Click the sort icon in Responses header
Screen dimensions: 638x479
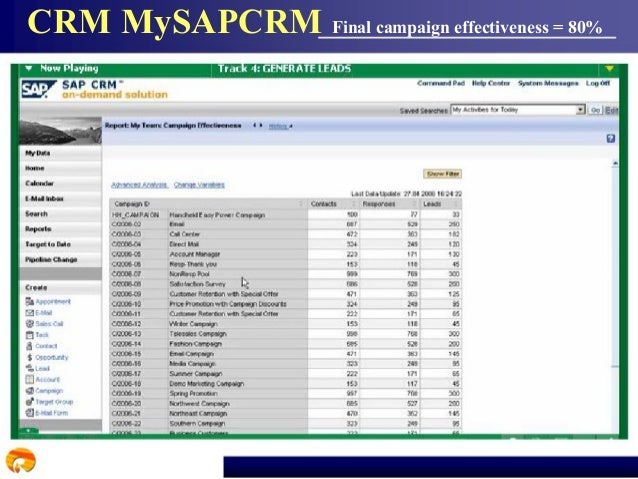pos(414,204)
